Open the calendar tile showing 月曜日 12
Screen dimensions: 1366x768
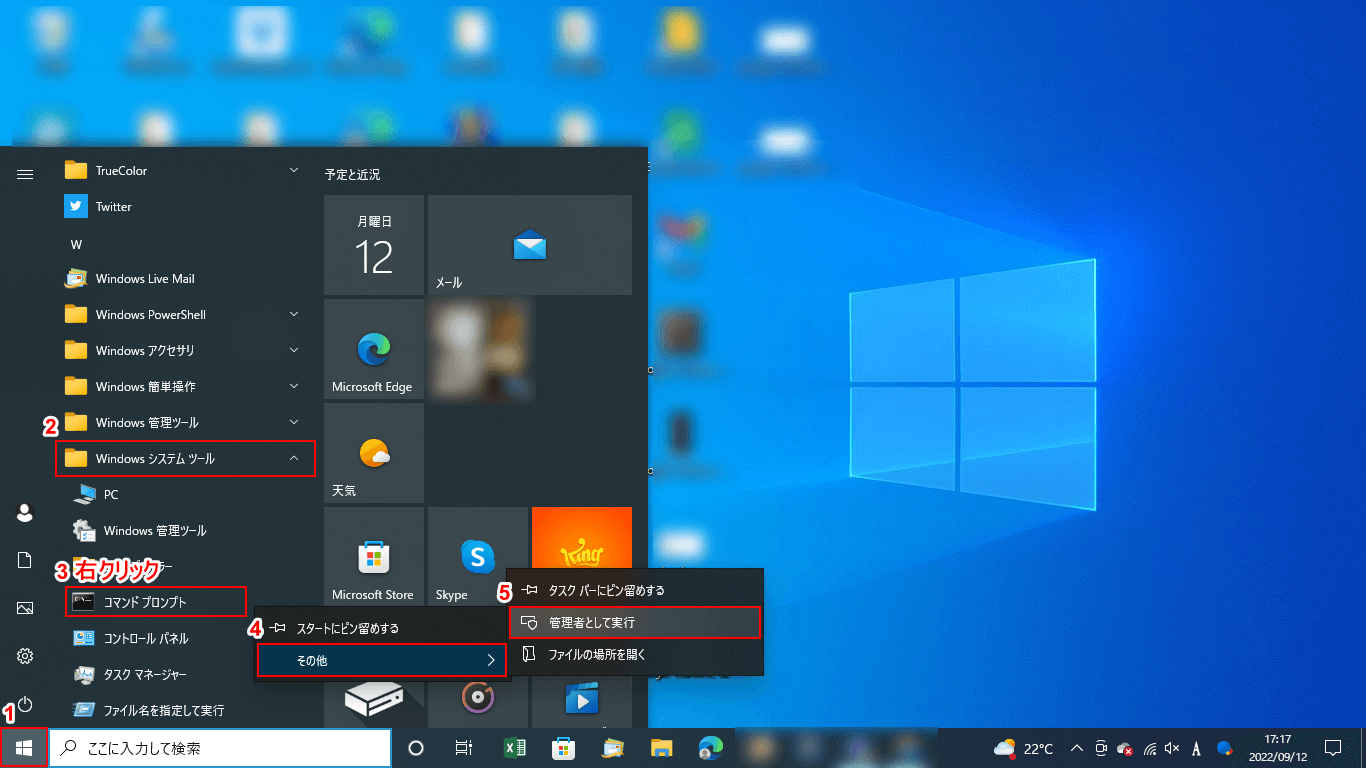374,245
